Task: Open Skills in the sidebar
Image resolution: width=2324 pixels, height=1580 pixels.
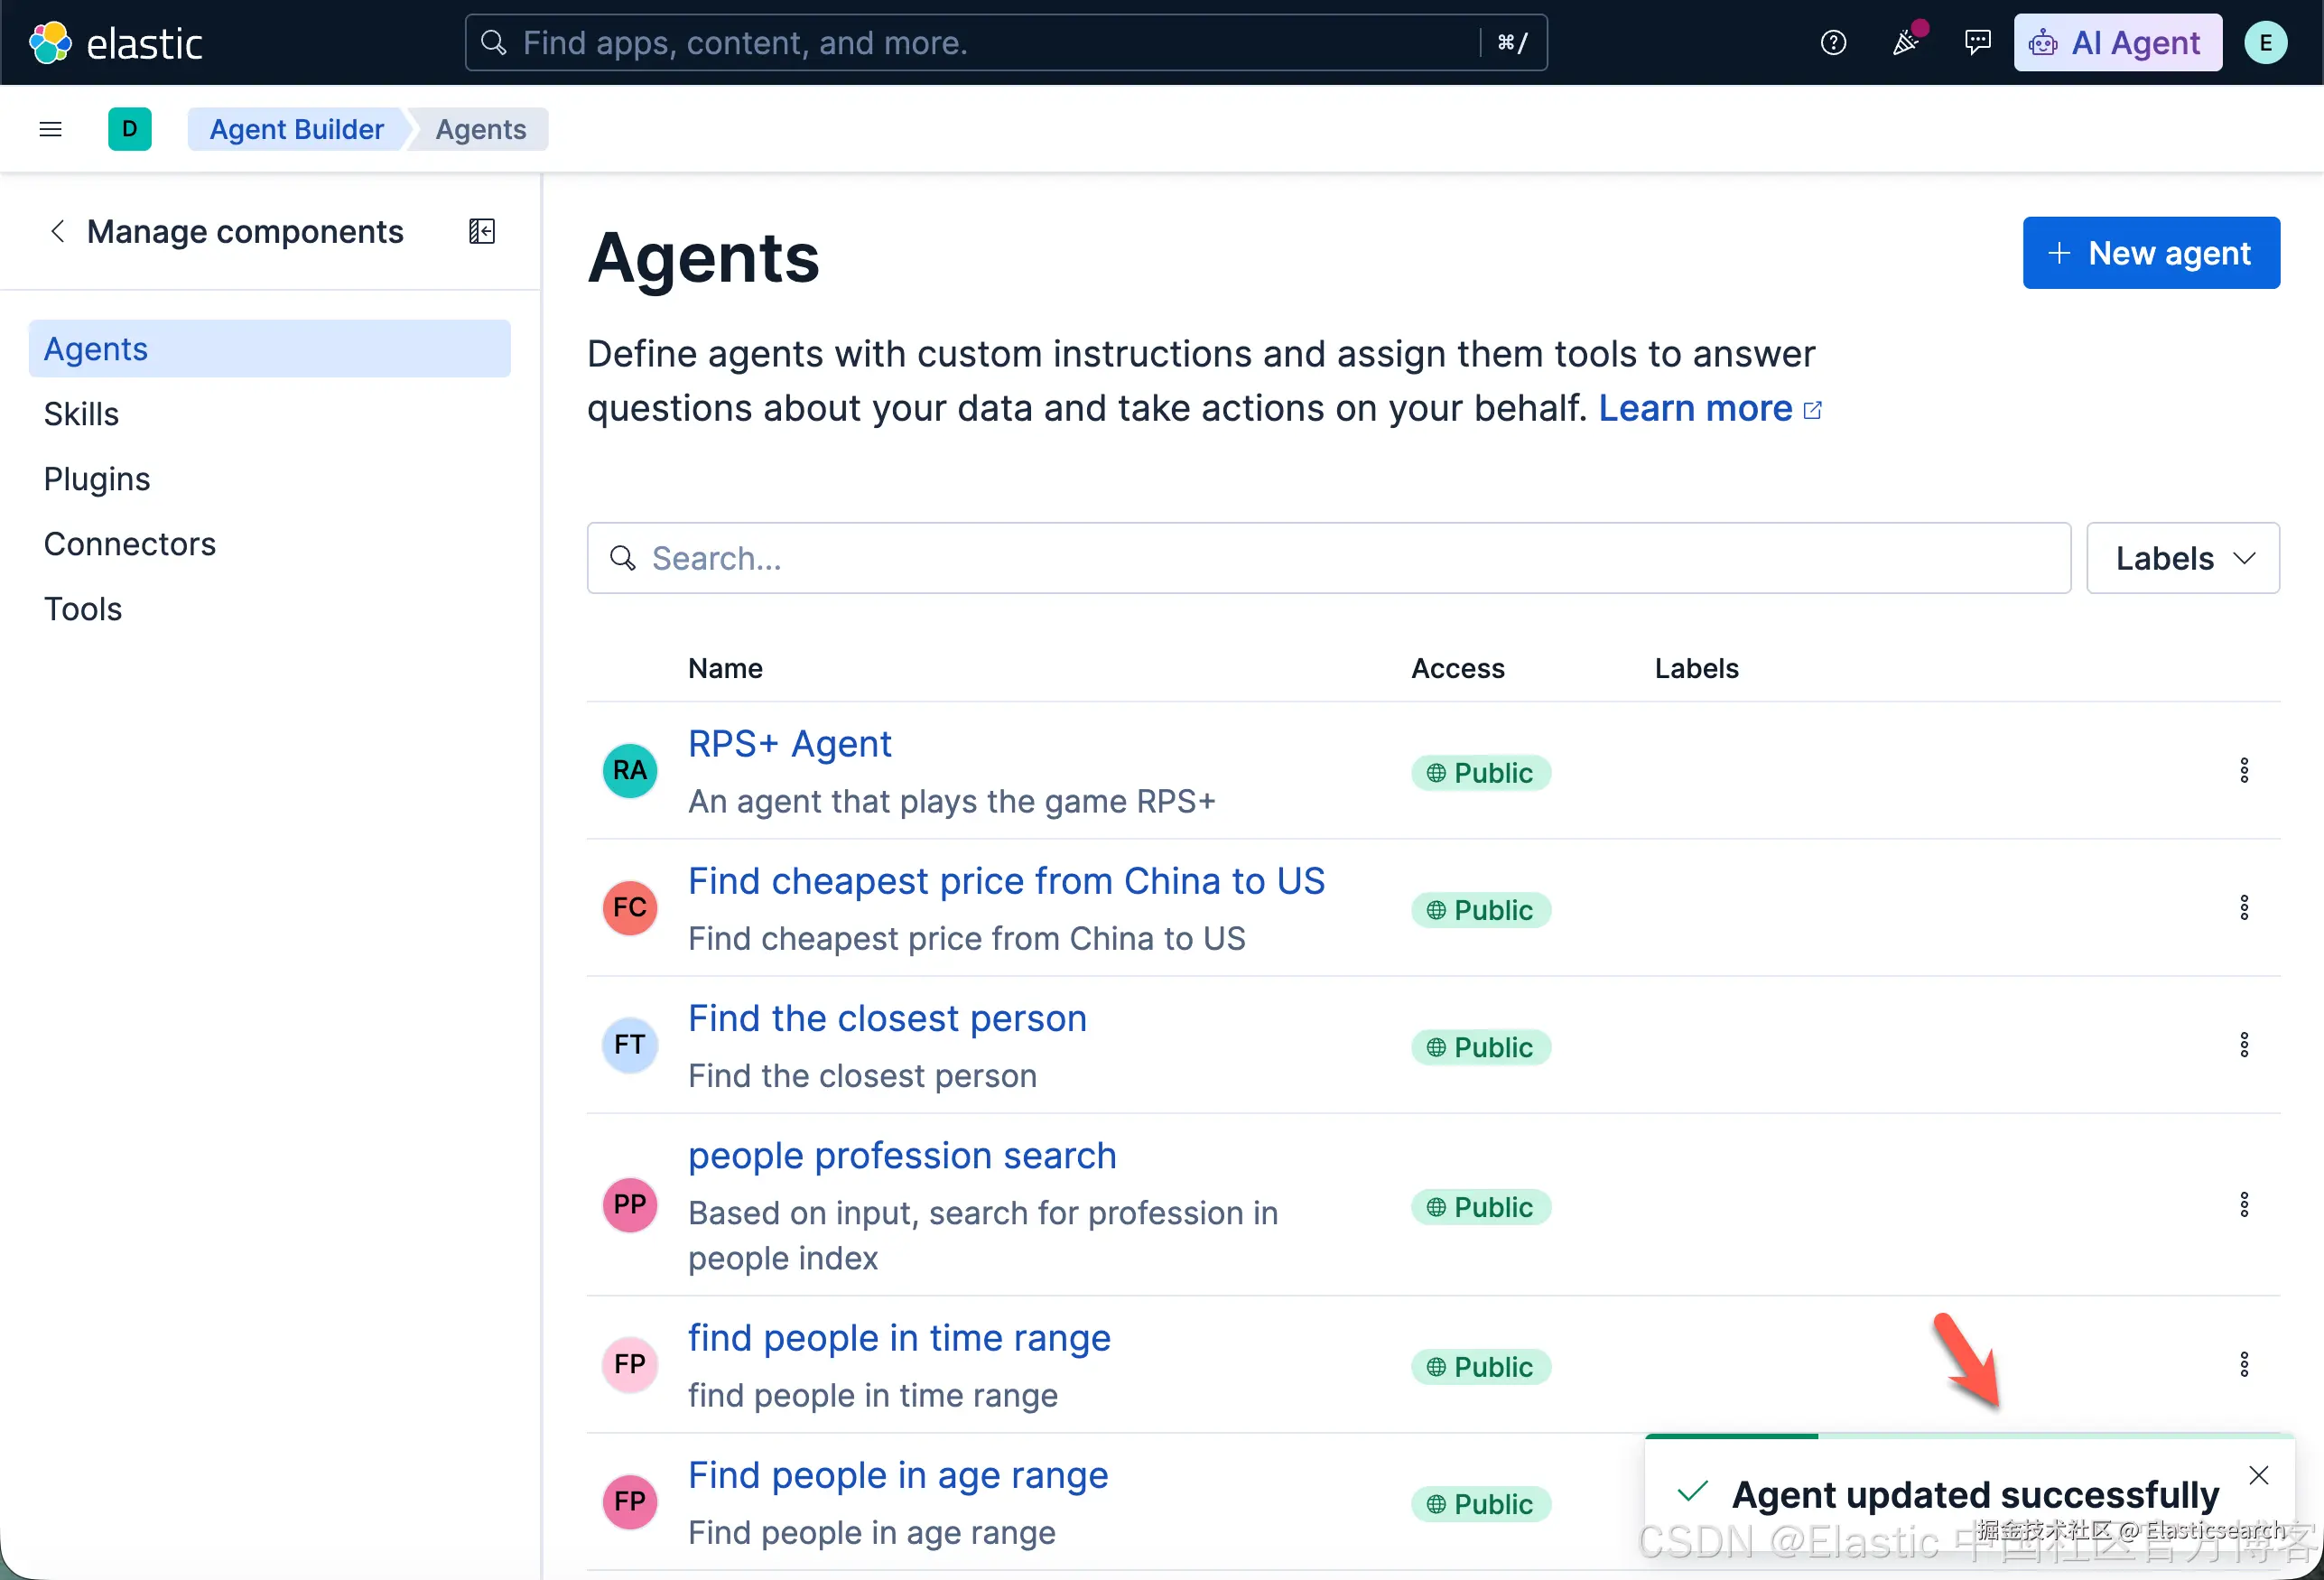Action: pyautogui.click(x=81, y=414)
